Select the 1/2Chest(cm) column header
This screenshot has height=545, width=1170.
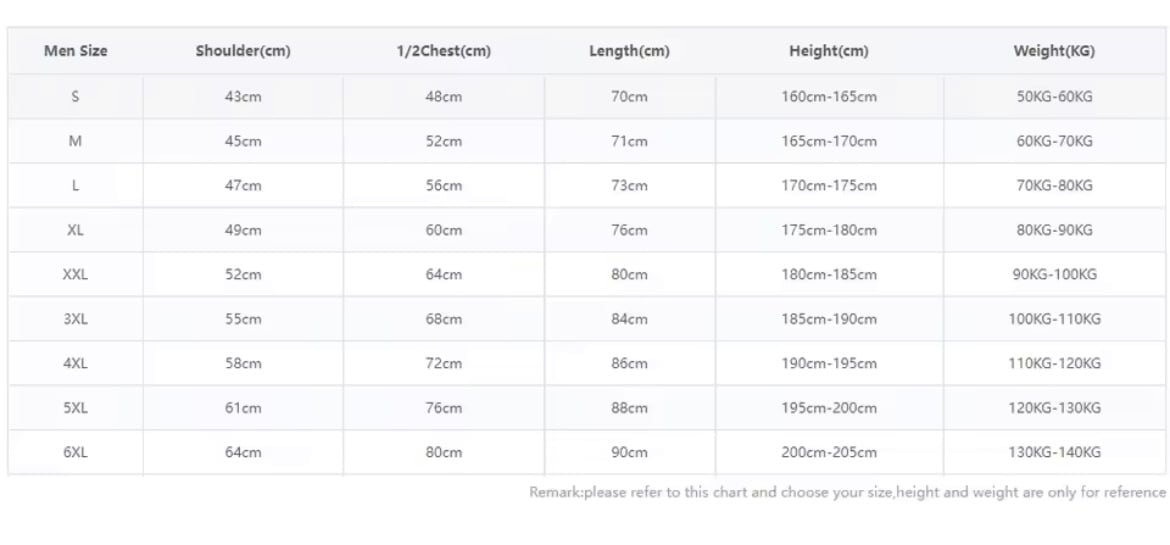[443, 51]
